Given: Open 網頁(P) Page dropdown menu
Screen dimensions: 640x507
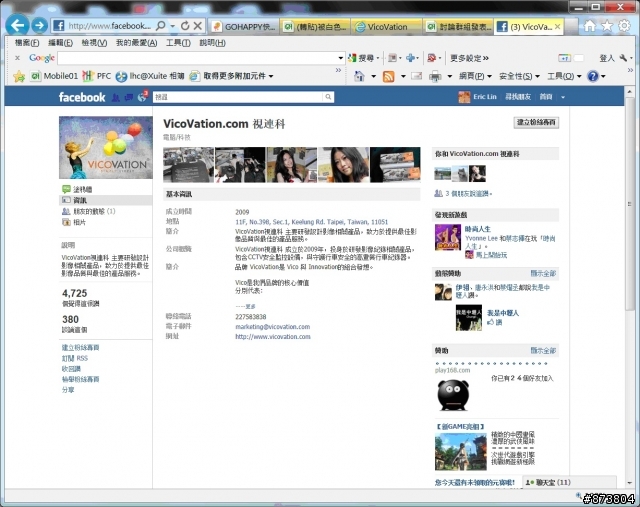Looking at the screenshot, I should pos(475,76).
